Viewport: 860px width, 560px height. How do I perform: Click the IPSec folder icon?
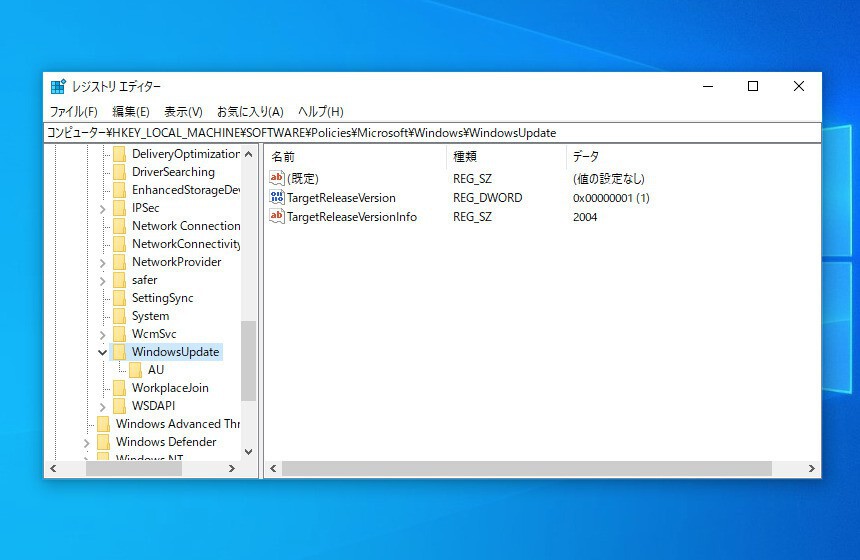[120, 208]
